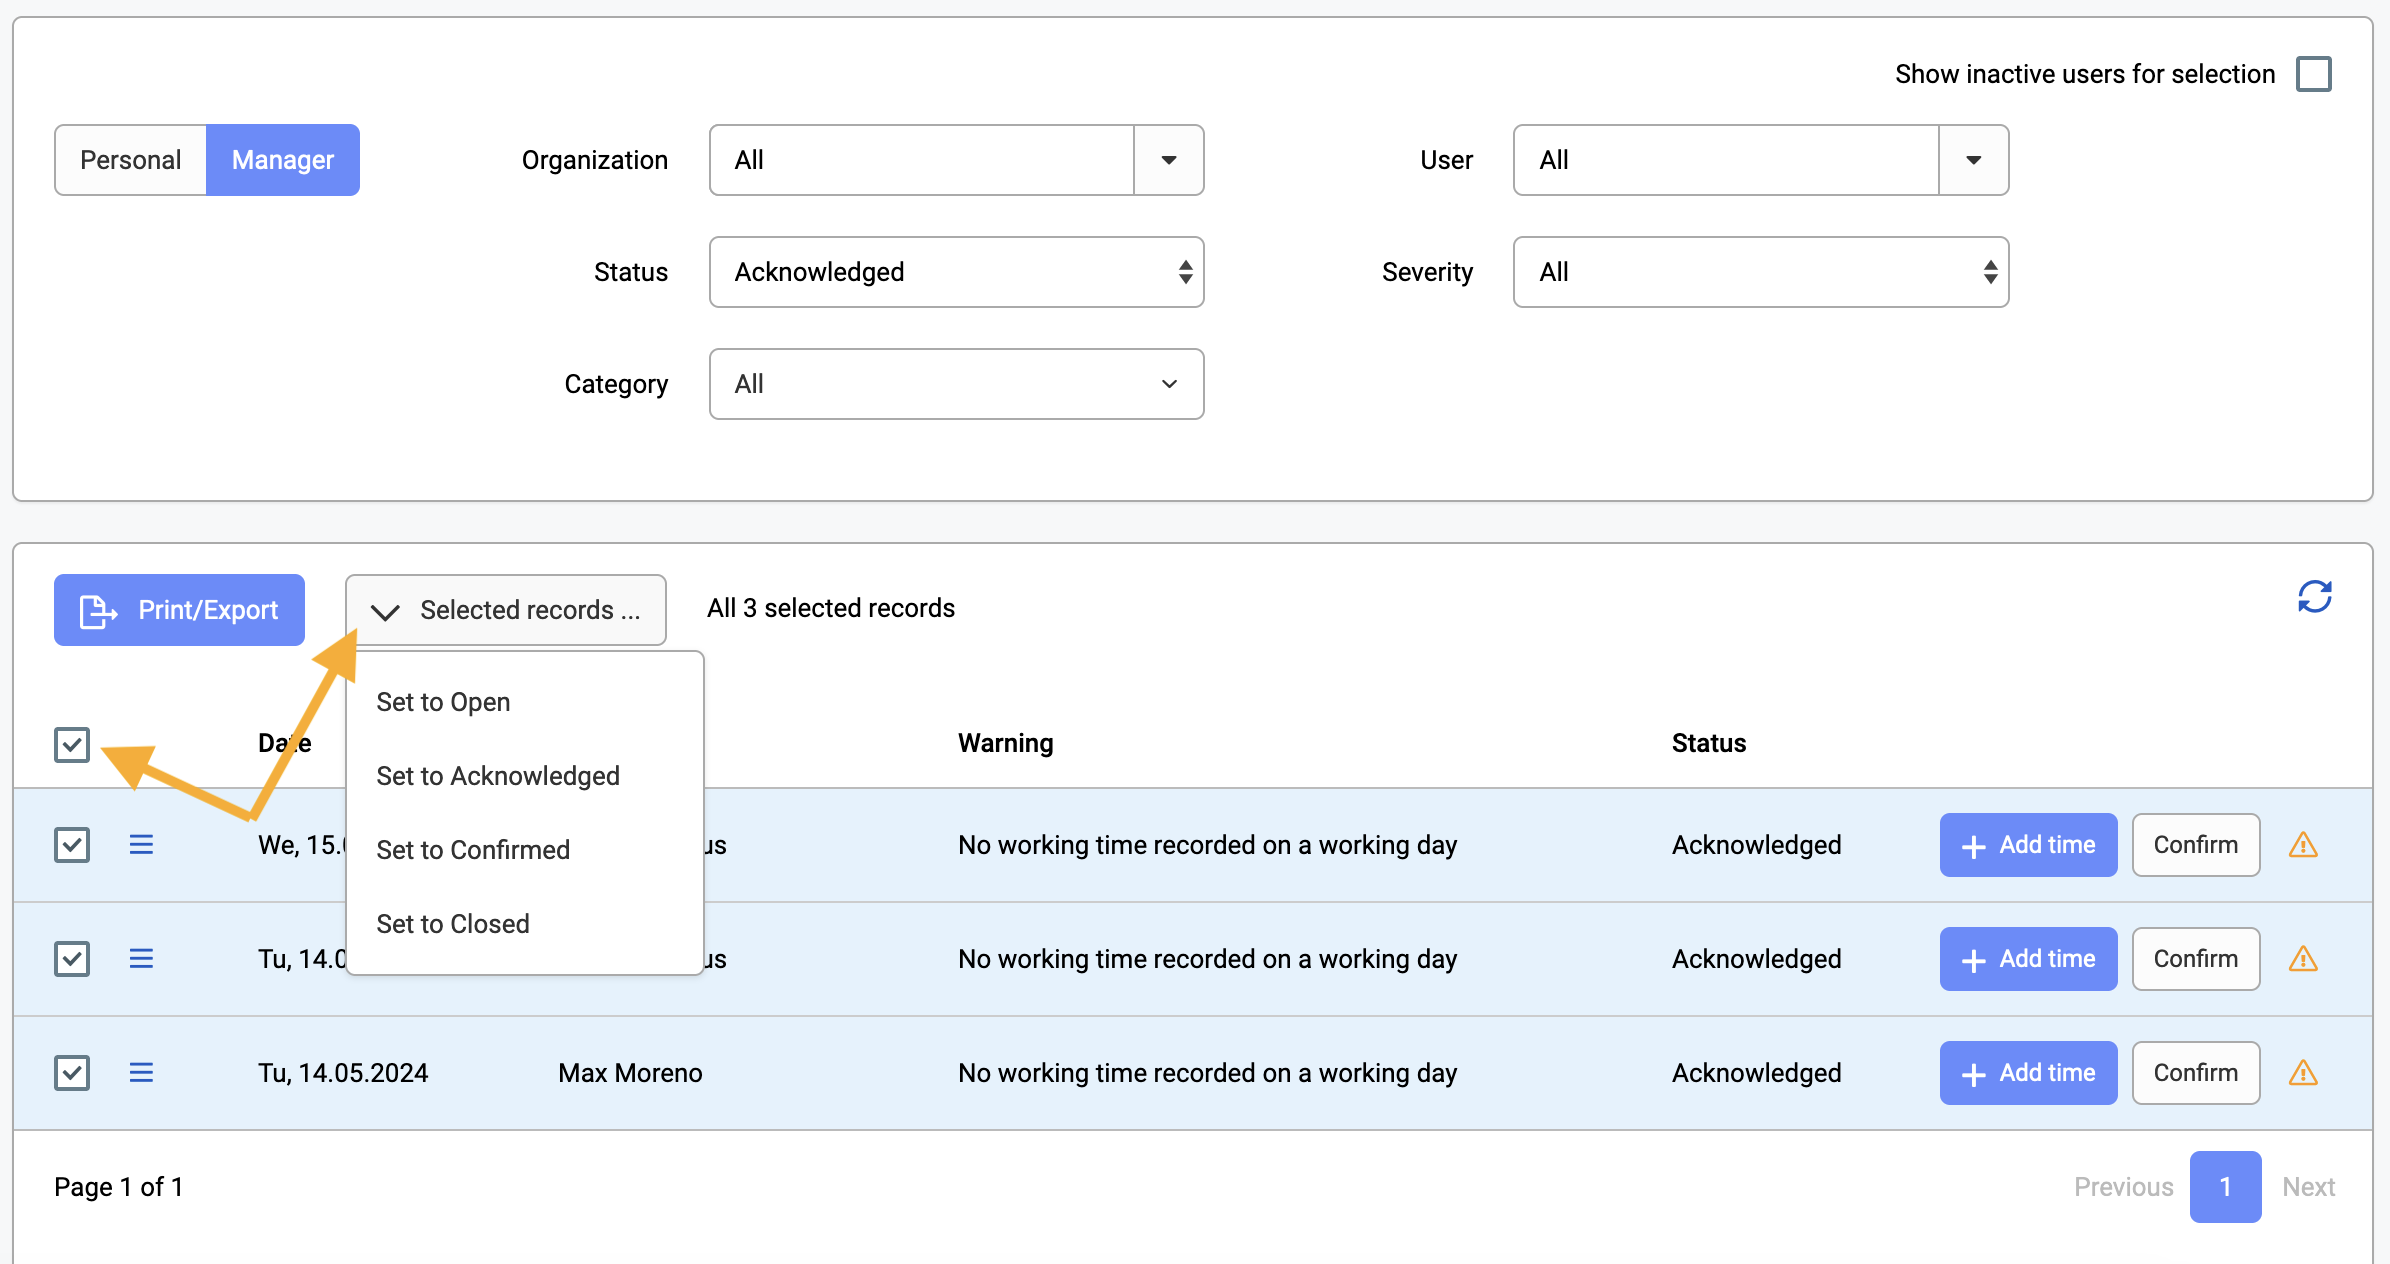Image resolution: width=2390 pixels, height=1264 pixels.
Task: Click the Next pagination link
Action: click(x=2308, y=1187)
